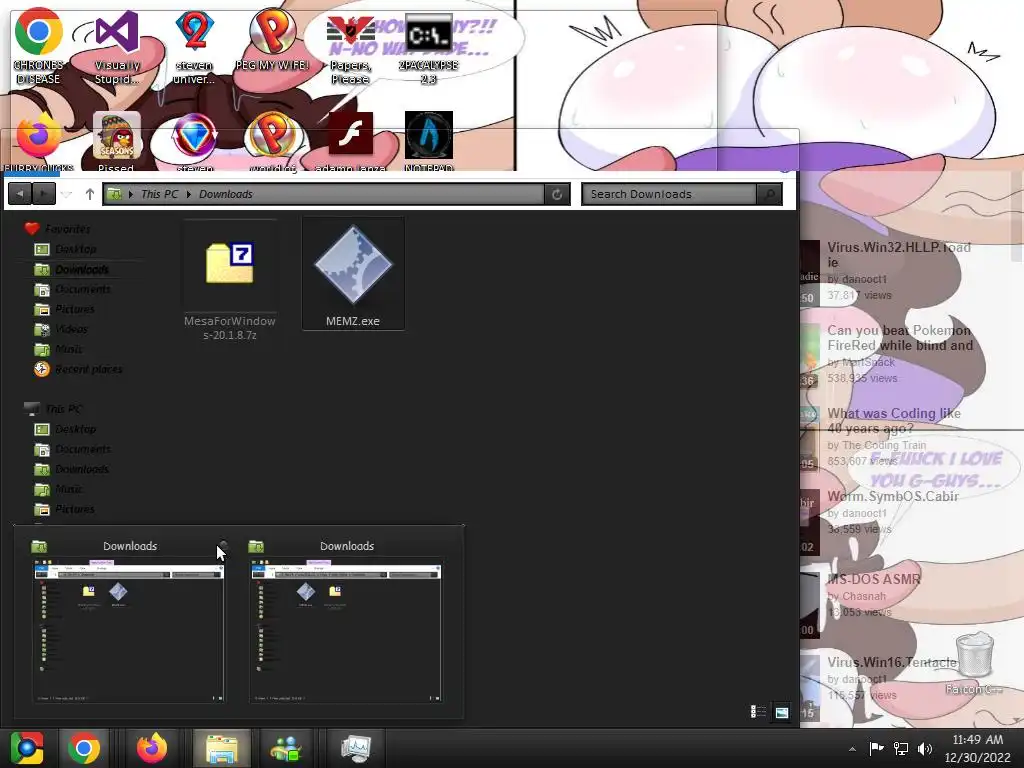Open the 2PACALYPSE 2.3 command prompt icon

tap(428, 51)
